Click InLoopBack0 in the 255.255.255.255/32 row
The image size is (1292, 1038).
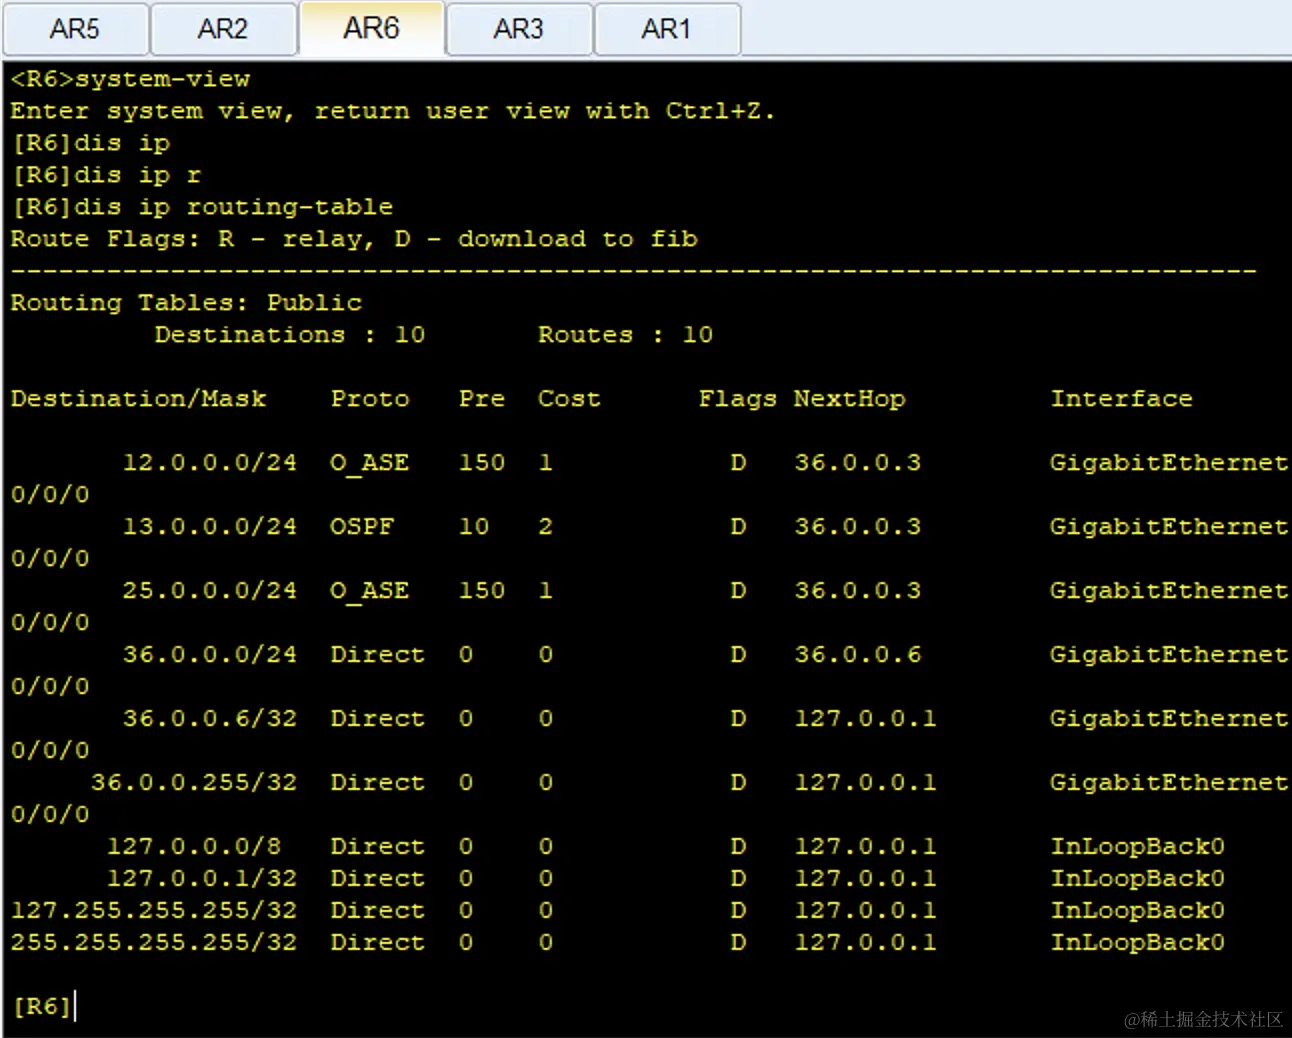[x=1138, y=943]
